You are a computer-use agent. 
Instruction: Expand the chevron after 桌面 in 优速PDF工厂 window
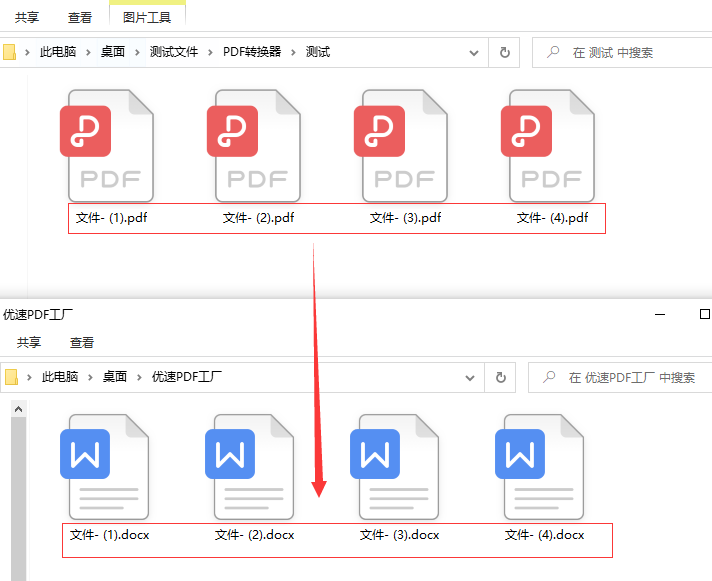point(139,378)
